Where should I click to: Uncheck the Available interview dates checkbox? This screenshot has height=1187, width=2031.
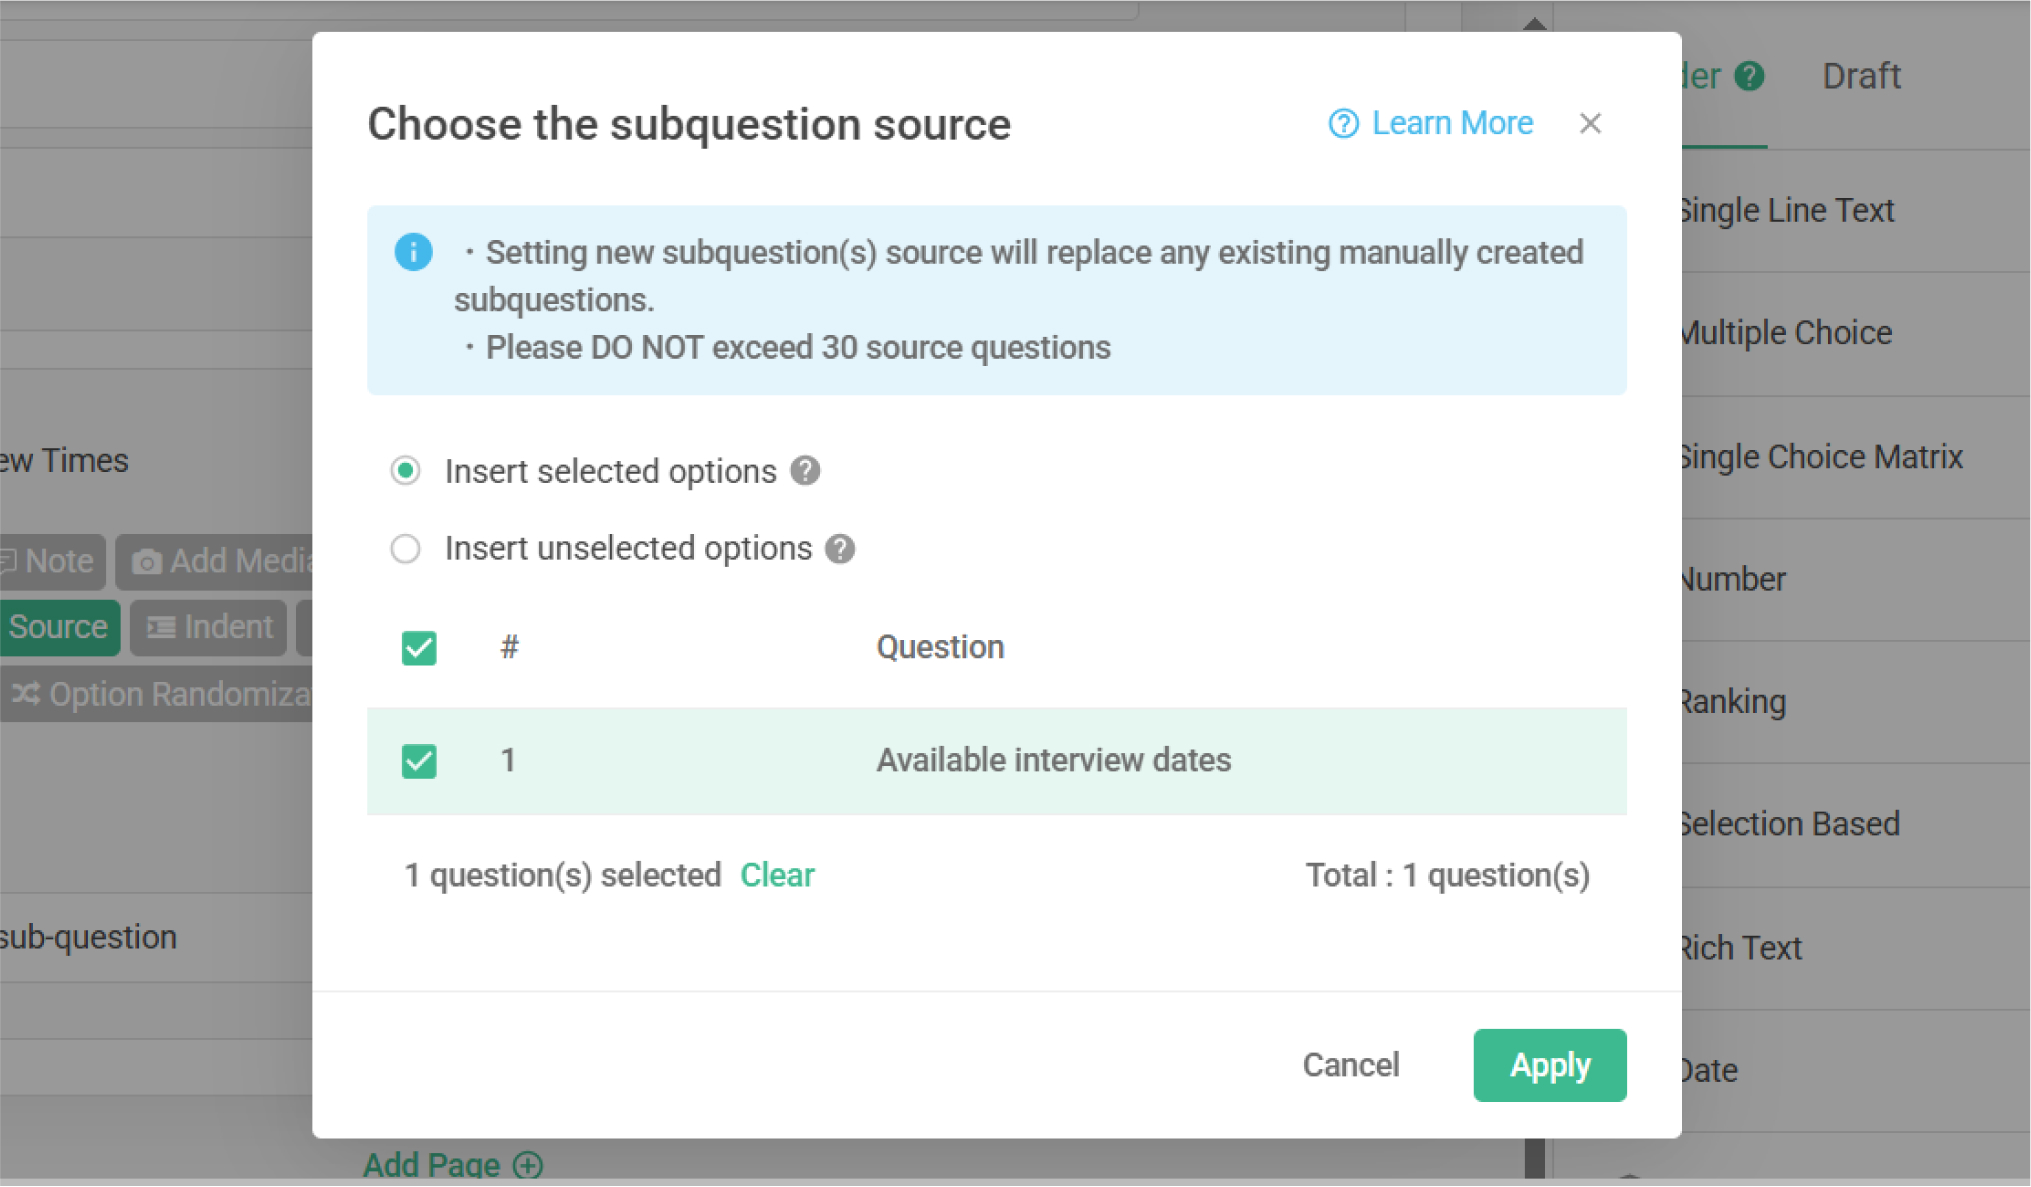[419, 761]
